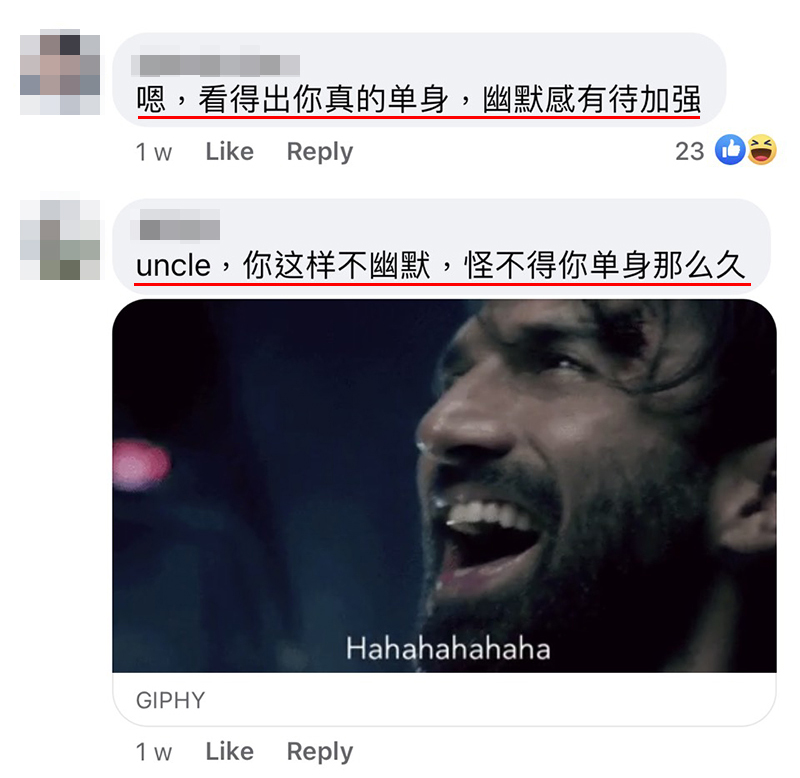Click the blue thumbs-up reaction icon
Screen dimensions: 800x778
point(730,149)
